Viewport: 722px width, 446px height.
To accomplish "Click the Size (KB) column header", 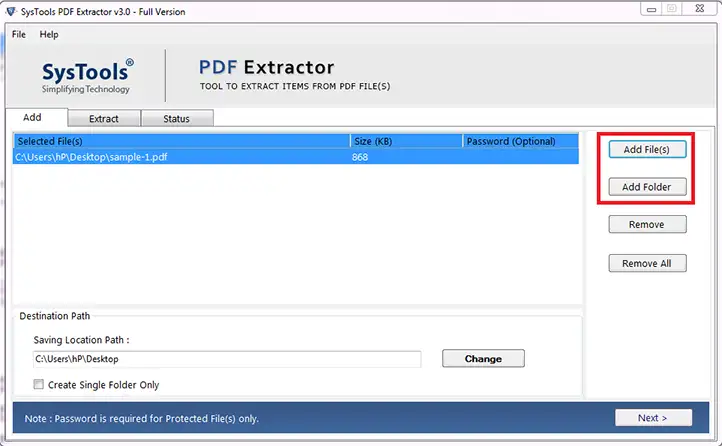I will click(406, 141).
